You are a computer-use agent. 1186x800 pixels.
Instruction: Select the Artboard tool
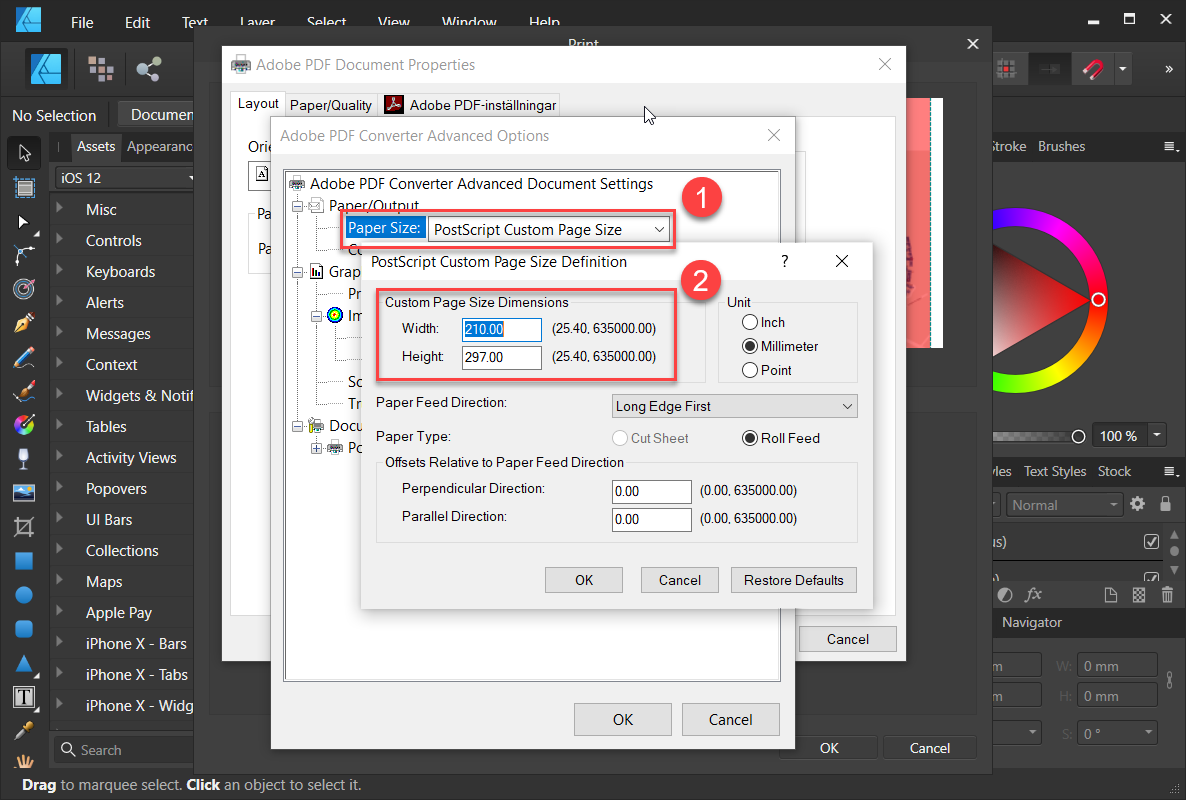24,186
